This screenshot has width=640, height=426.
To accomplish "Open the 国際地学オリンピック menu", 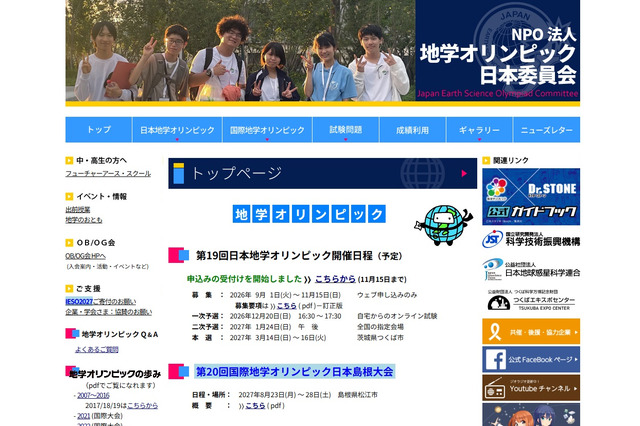I will 267,129.
